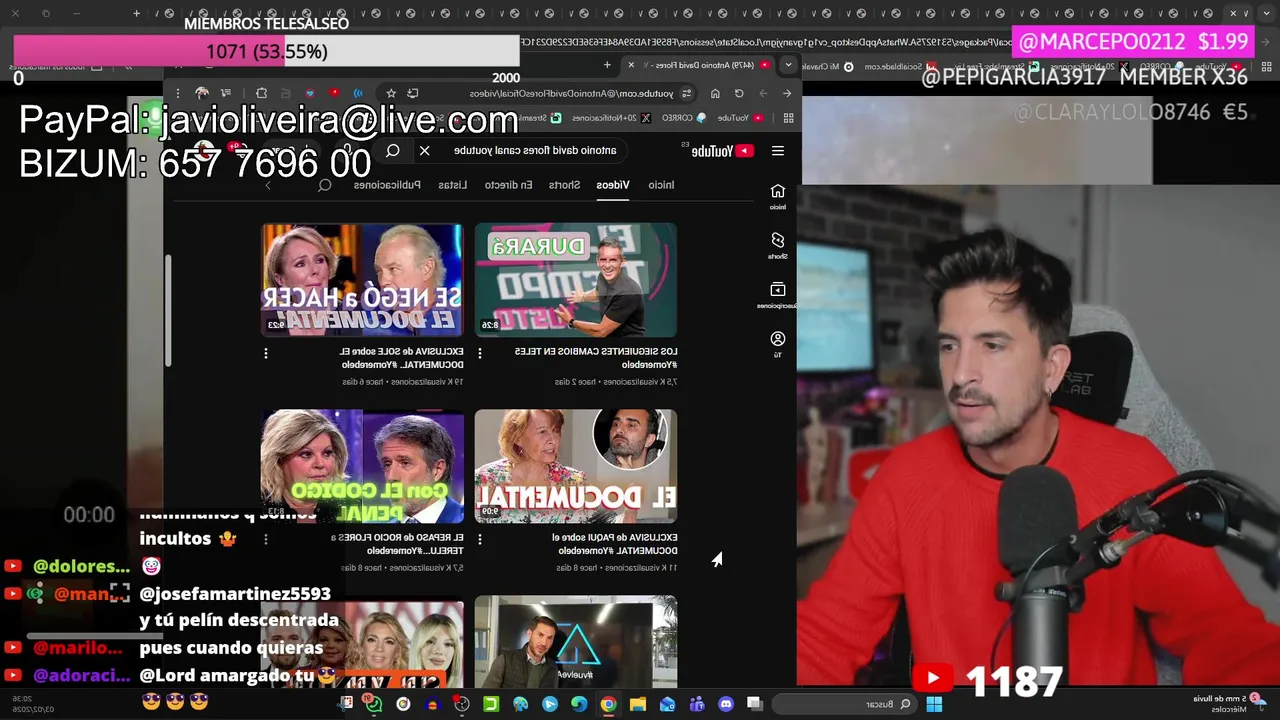Open Chrome from the taskbar
Viewport: 1280px width, 720px height.
click(608, 704)
